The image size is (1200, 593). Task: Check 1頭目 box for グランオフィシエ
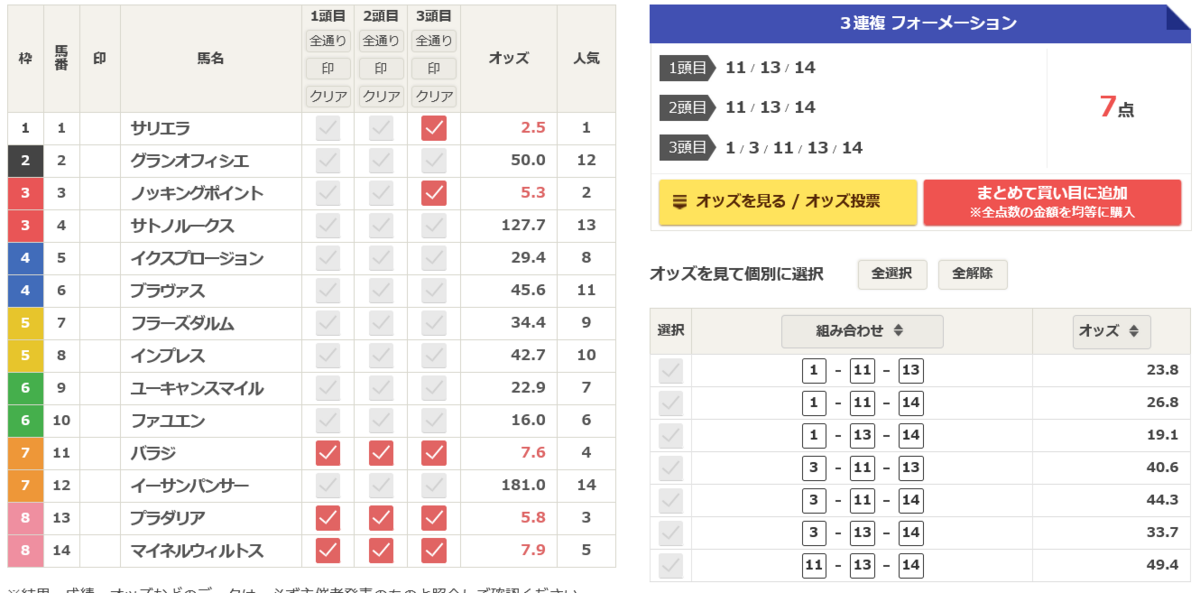pos(328,160)
